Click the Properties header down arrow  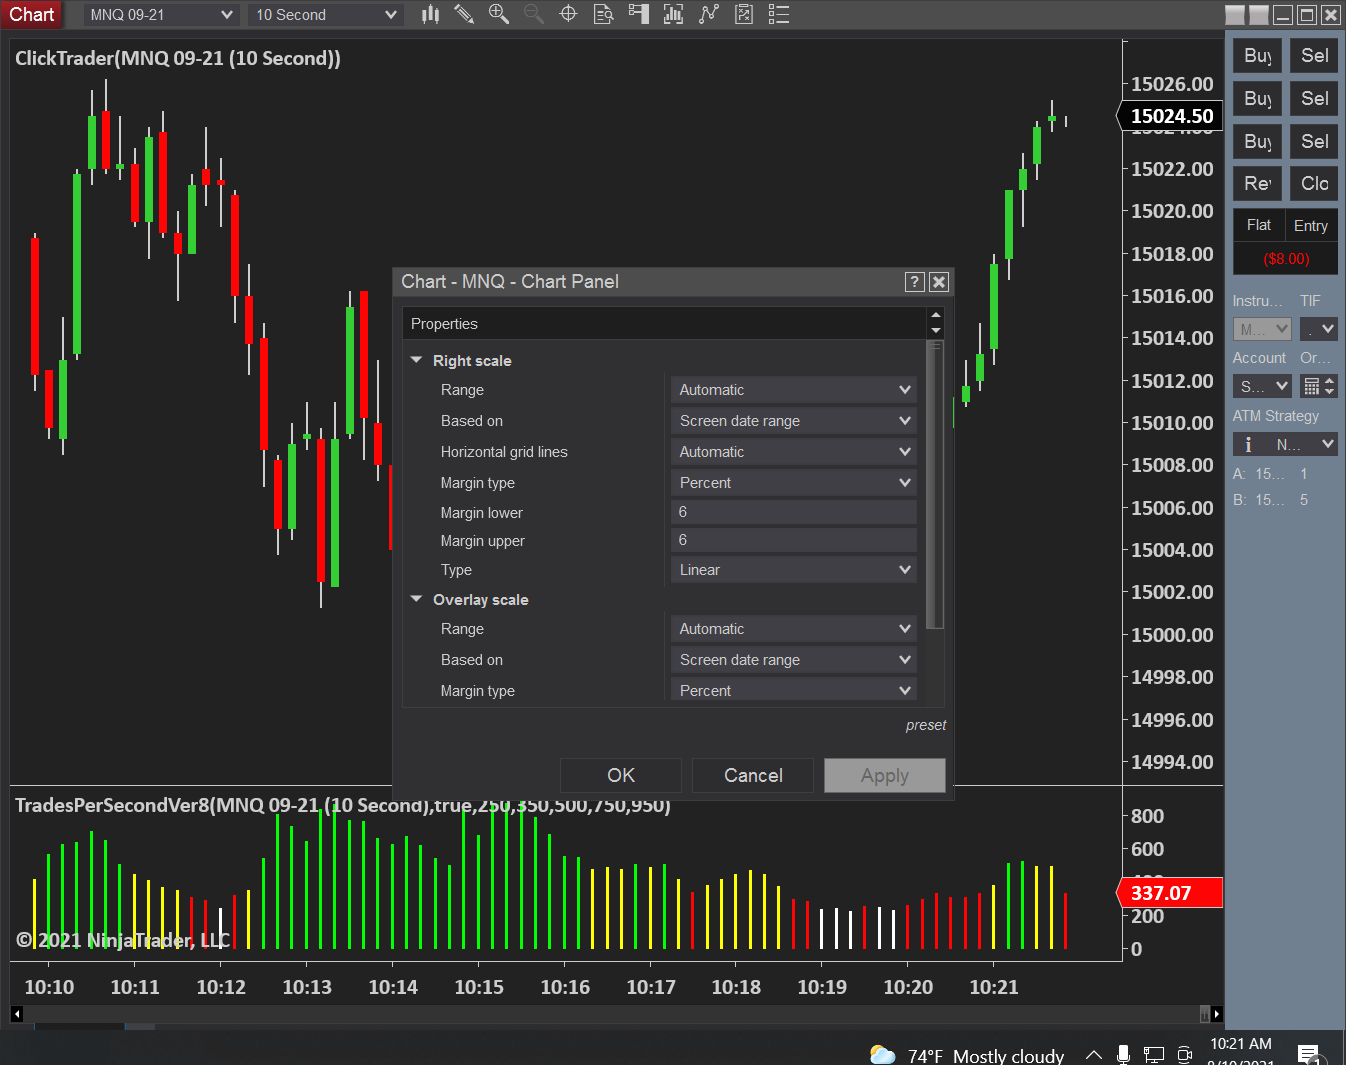pos(936,331)
